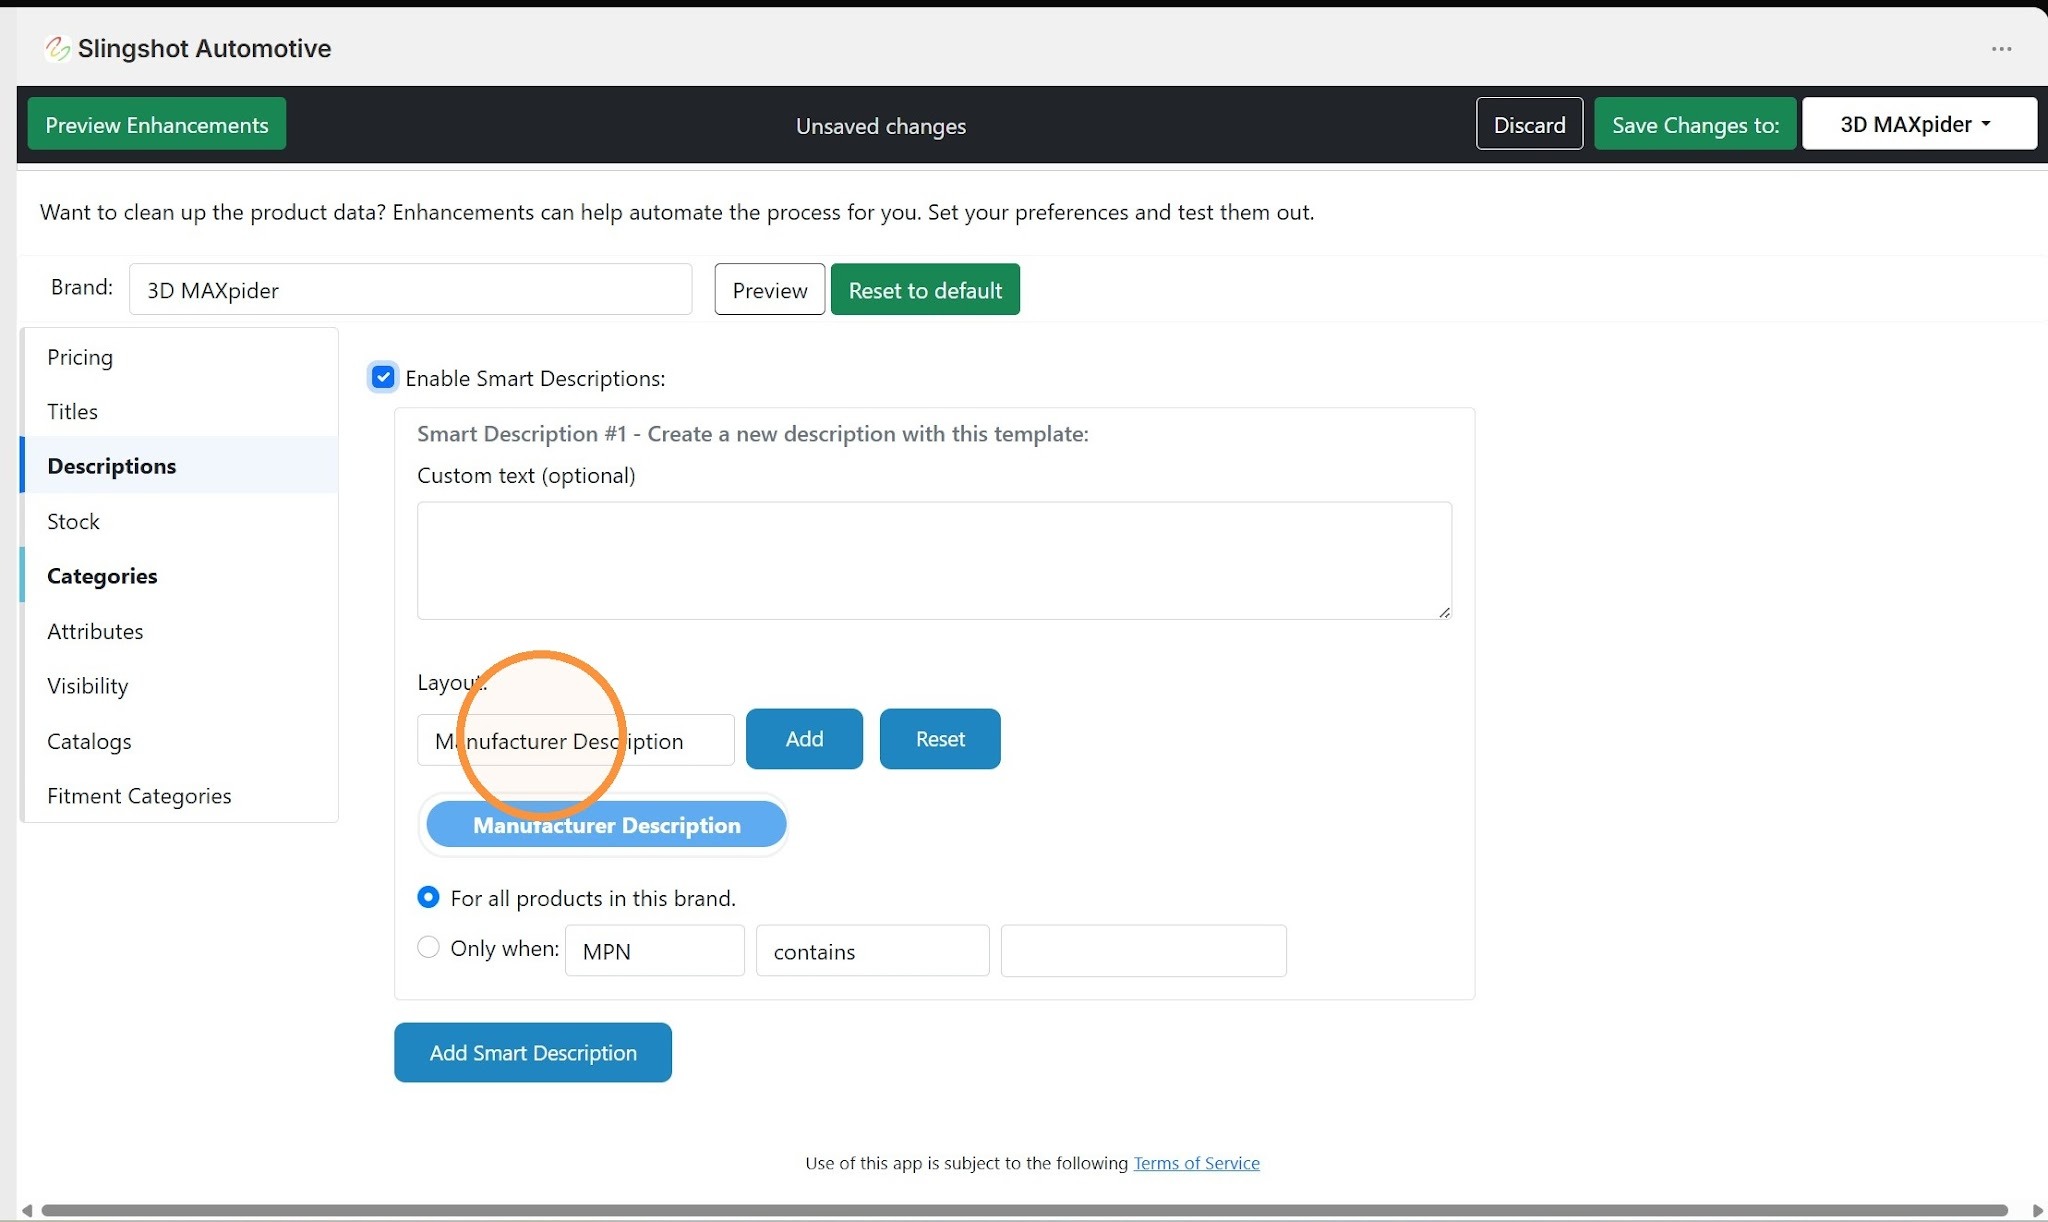This screenshot has height=1222, width=2048.
Task: Click the Reset layout button
Action: pyautogui.click(x=940, y=739)
